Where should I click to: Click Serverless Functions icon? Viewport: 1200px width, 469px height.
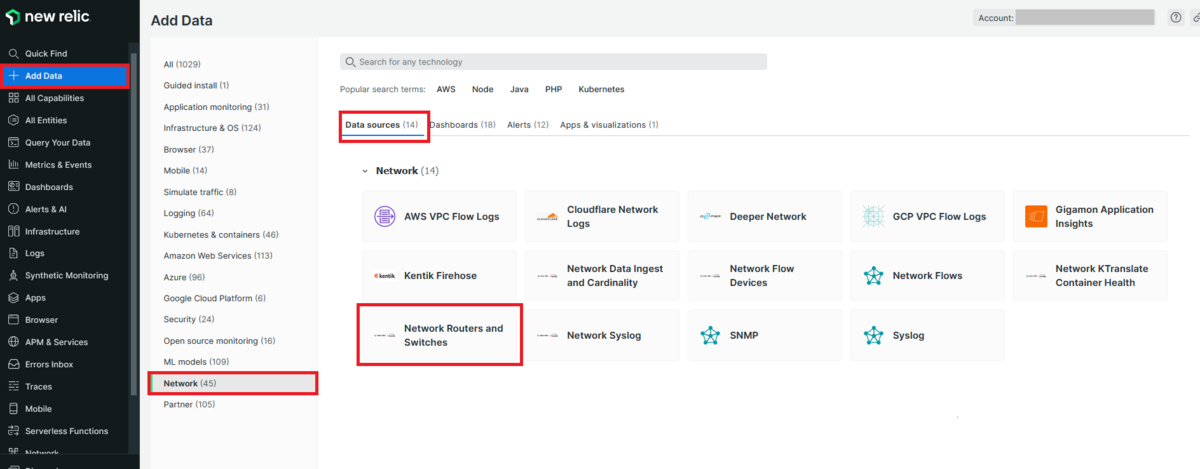pos(13,431)
